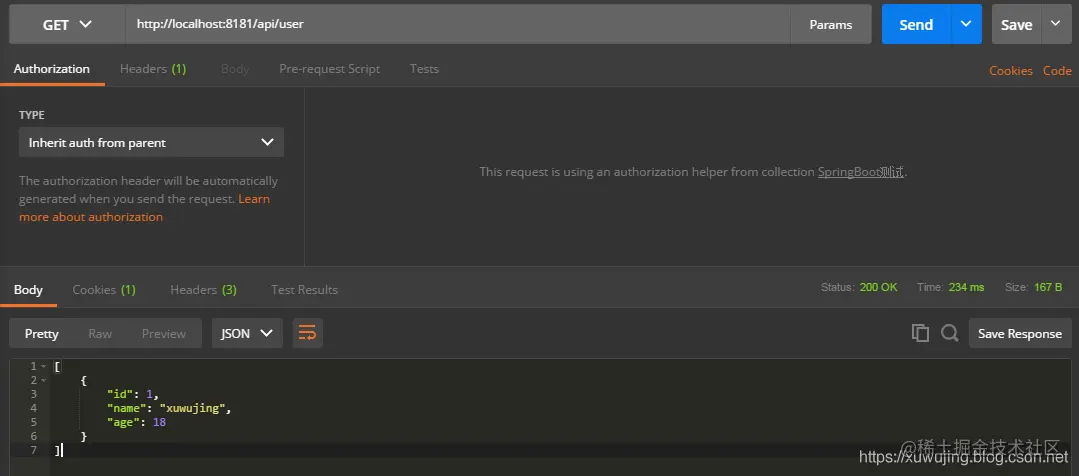The image size is (1079, 476).
Task: View the Raw response mode
Action: pyautogui.click(x=100, y=334)
